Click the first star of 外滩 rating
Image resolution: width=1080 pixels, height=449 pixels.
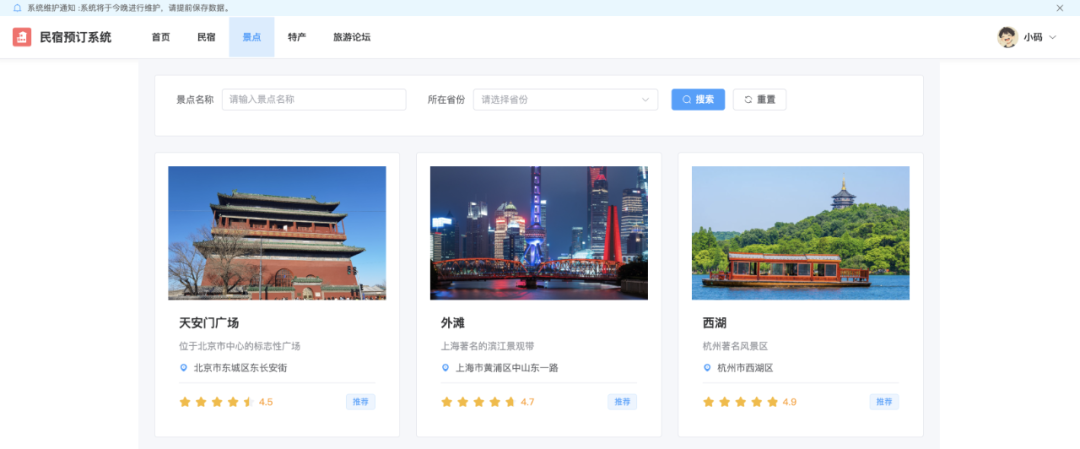pos(446,401)
